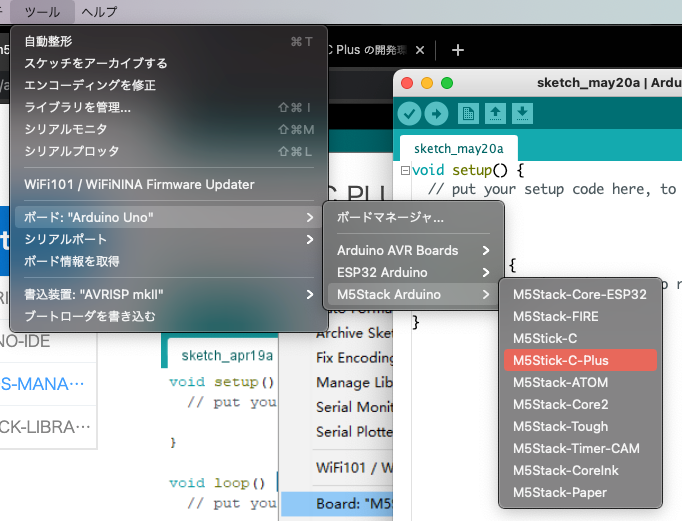
Task: Click sketch_apr19a tab in background image
Action: [227, 355]
